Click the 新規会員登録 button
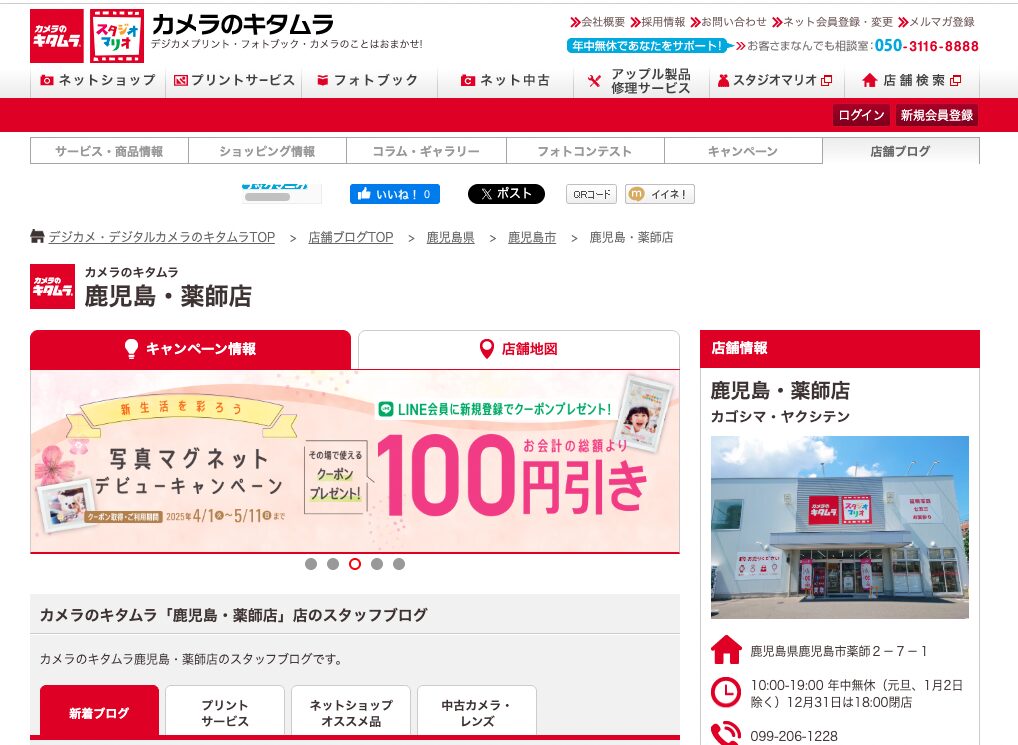Screen dimensions: 1018x745 tap(936, 116)
